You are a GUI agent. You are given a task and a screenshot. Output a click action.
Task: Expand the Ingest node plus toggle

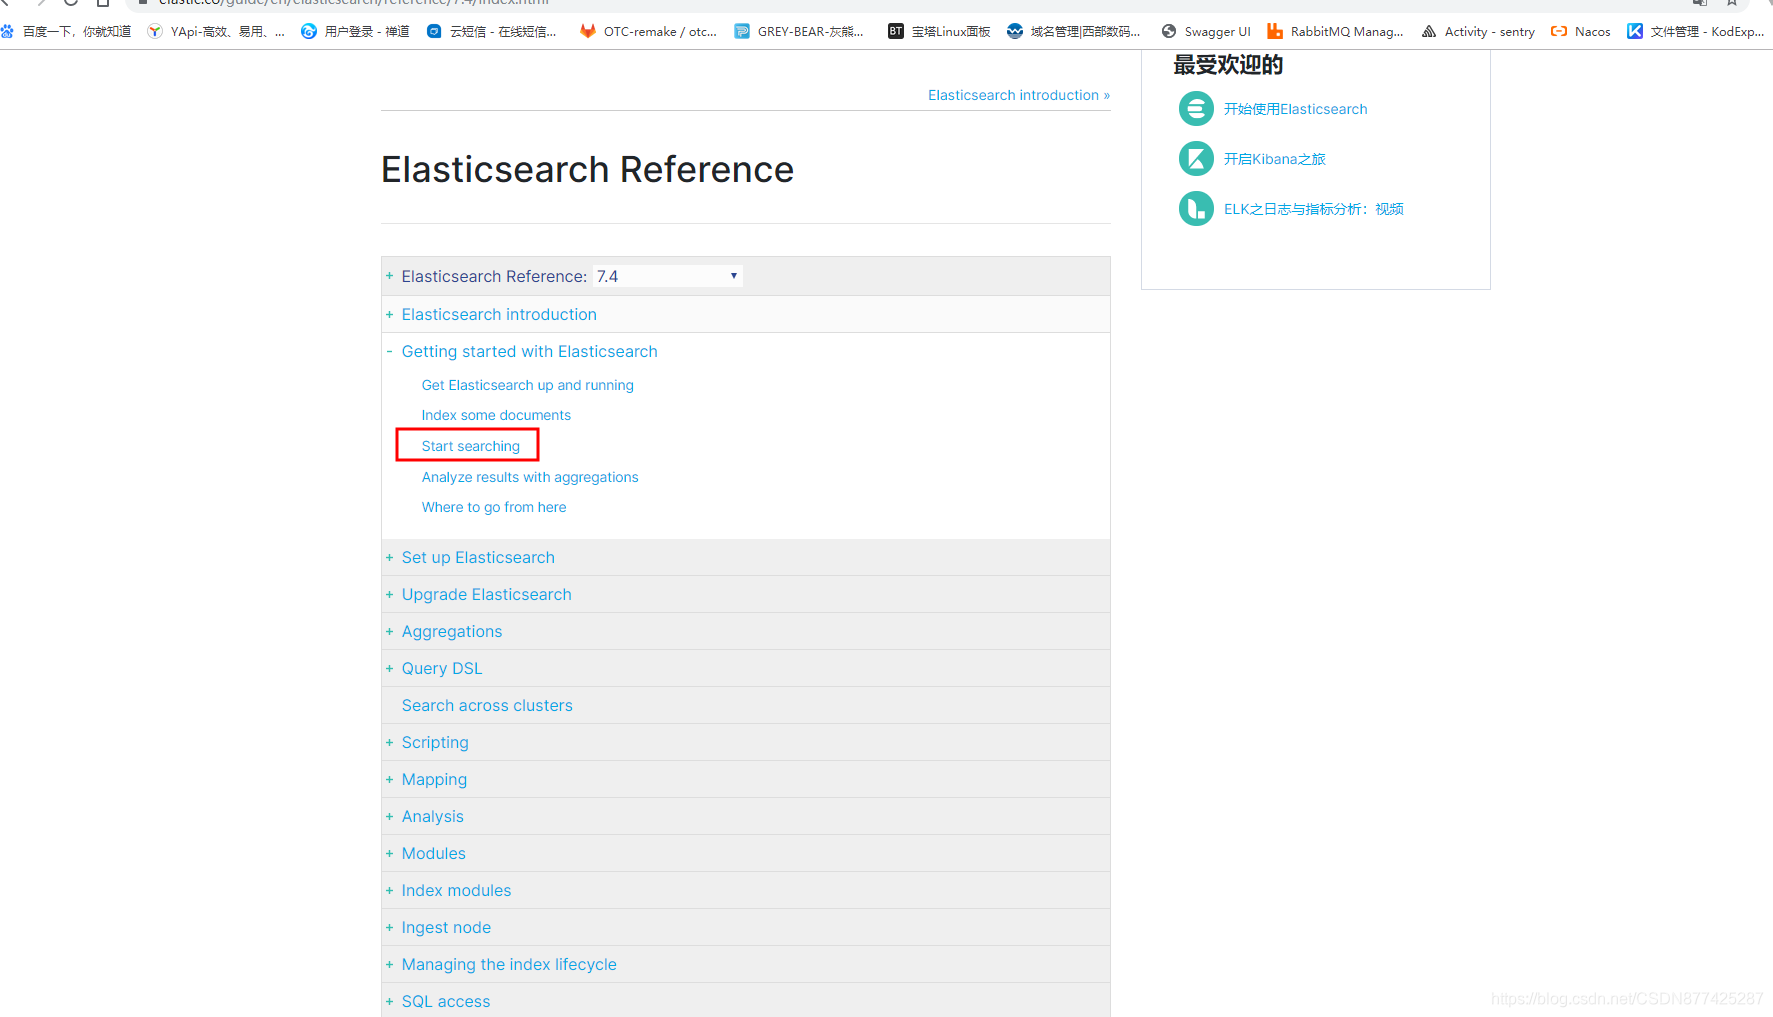389,927
